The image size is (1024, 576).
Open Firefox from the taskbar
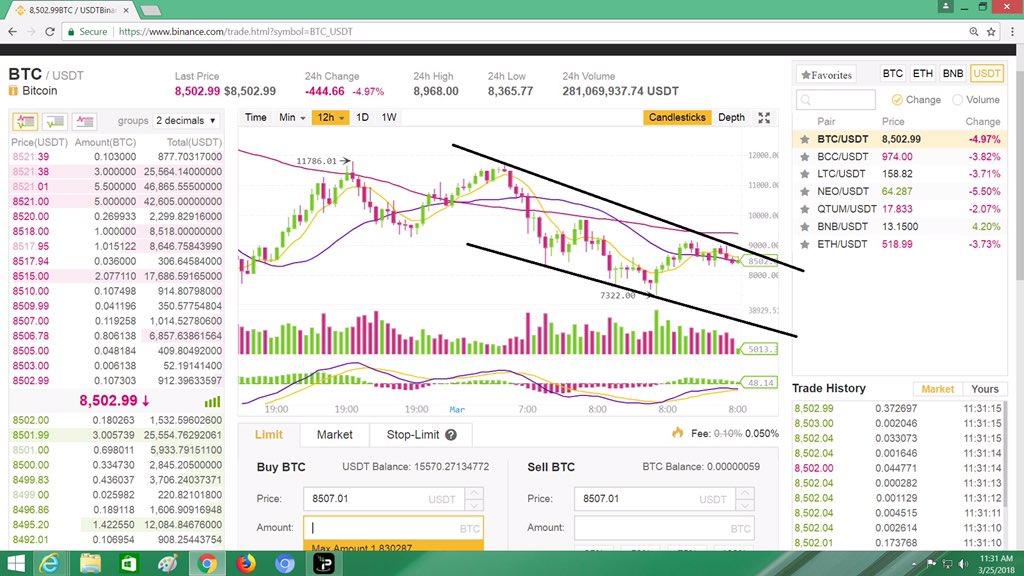[x=246, y=564]
